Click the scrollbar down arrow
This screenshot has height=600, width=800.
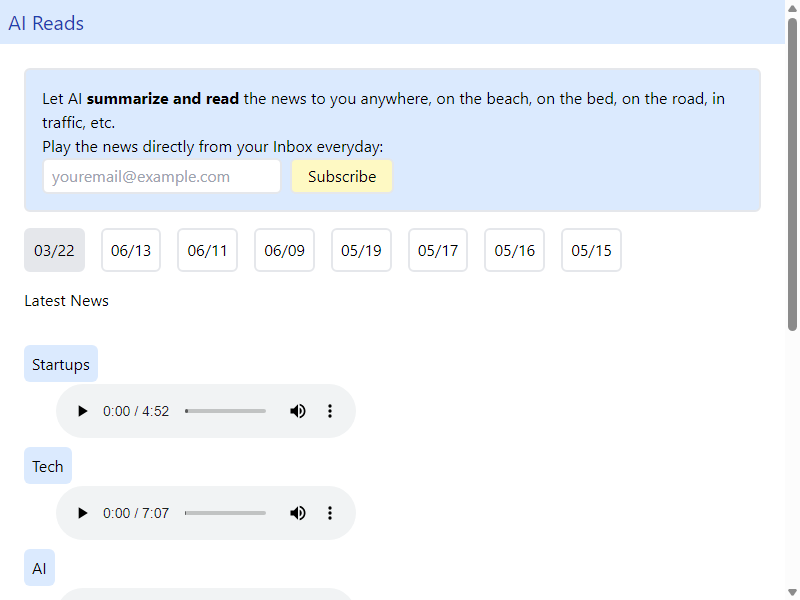coord(792,592)
